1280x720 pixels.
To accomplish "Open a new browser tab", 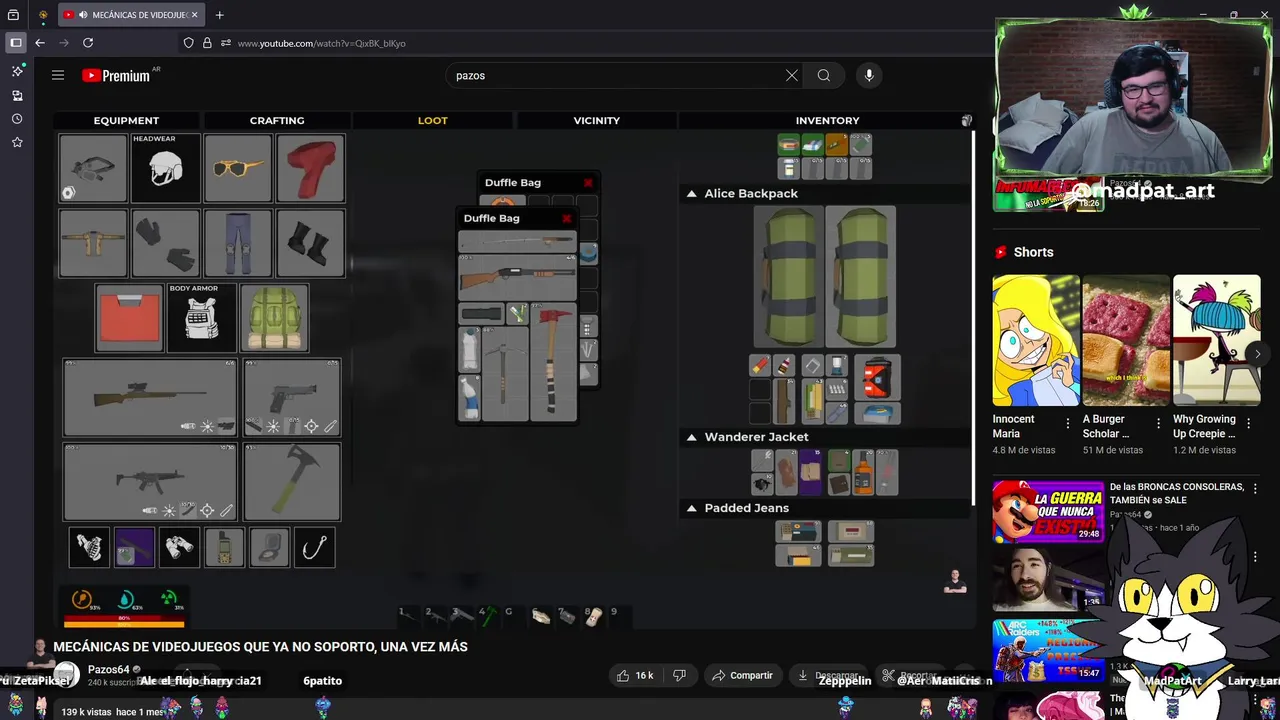I will tap(220, 15).
